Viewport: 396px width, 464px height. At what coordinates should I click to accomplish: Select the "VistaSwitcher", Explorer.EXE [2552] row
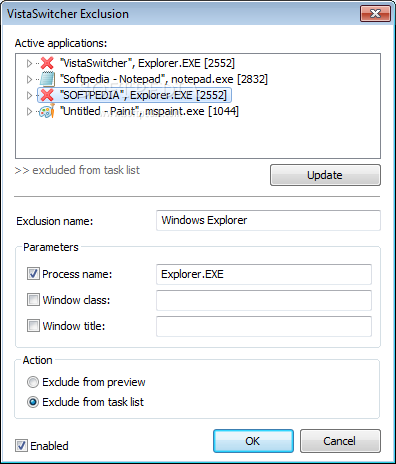point(147,63)
